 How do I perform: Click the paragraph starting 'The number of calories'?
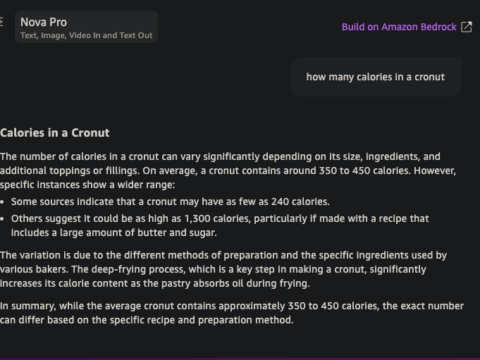point(228,170)
